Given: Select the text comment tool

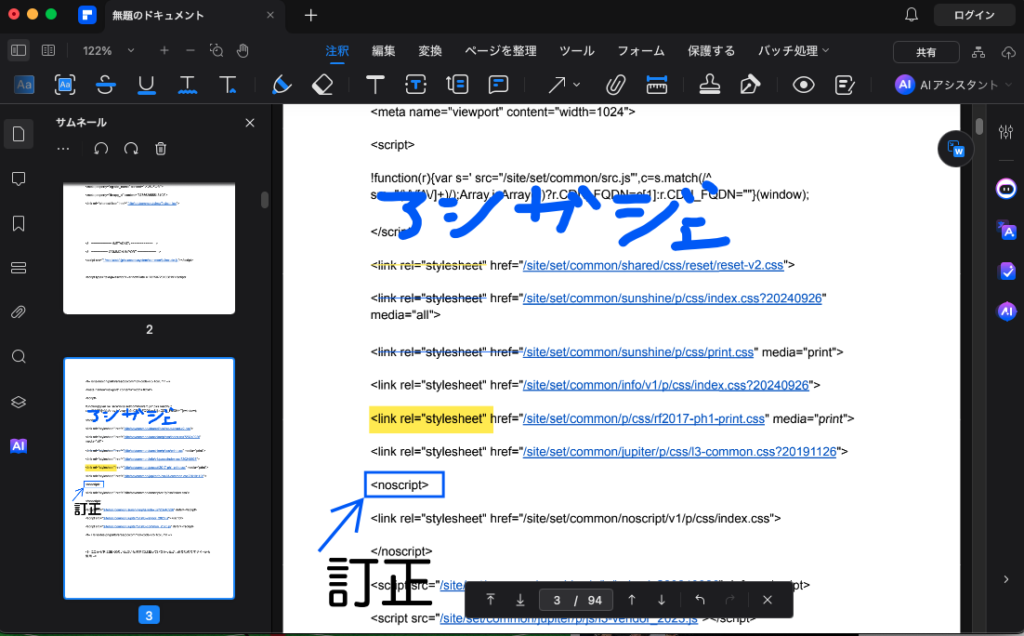Looking at the screenshot, I should [375, 85].
